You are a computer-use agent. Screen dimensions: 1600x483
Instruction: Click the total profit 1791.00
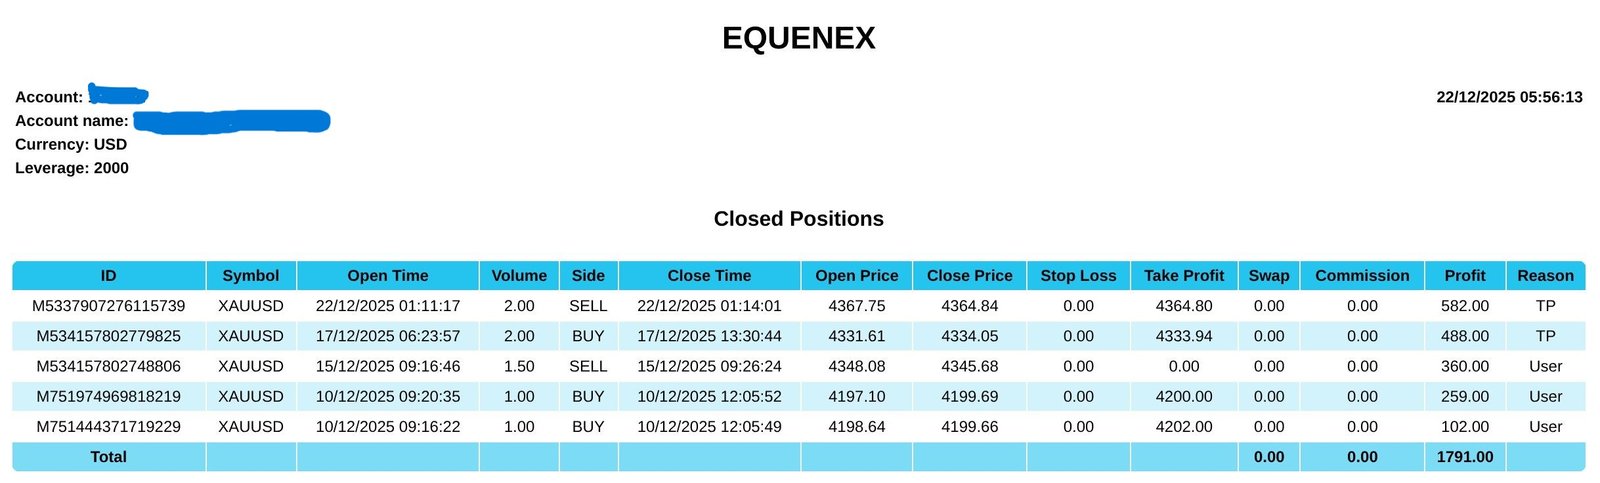coord(1465,457)
